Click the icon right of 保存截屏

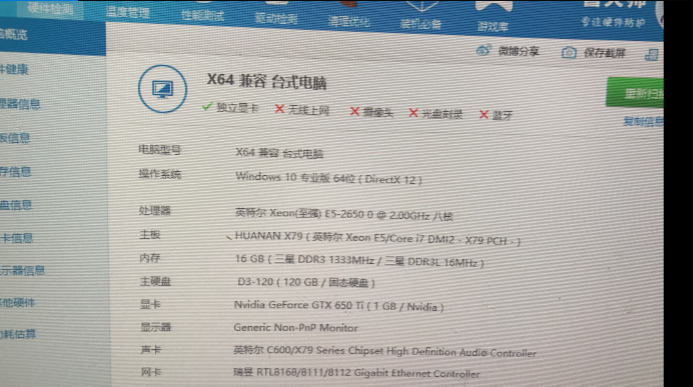tap(651, 55)
